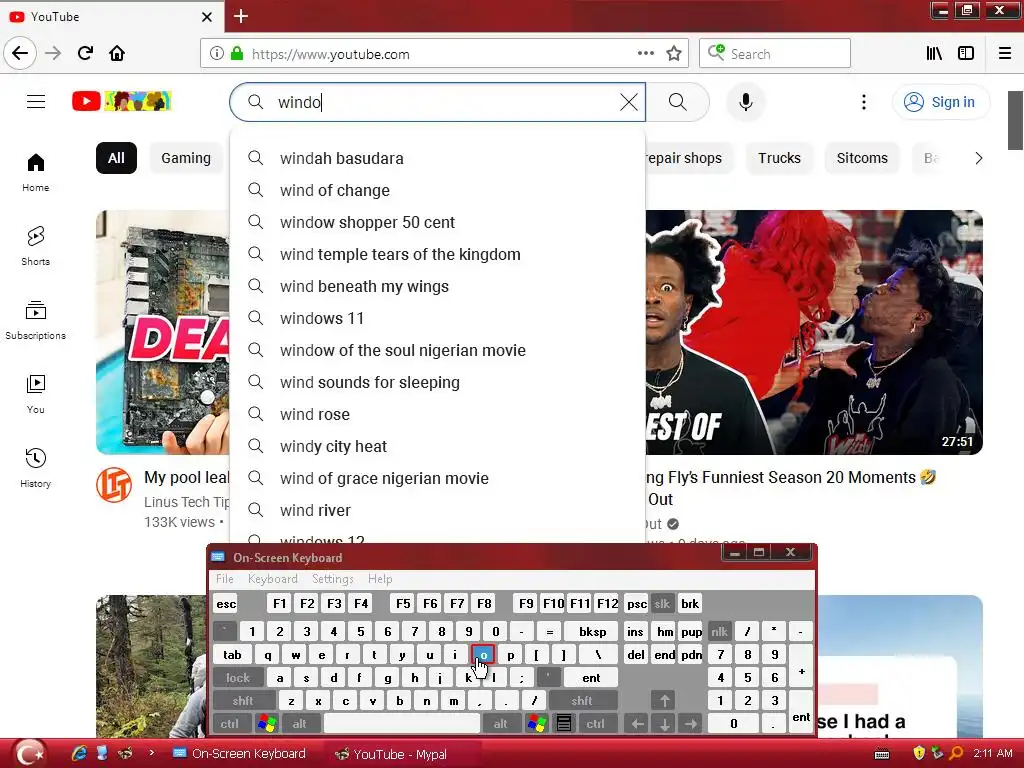Choose suggestion 'wind temple tears of the kingdom'
Viewport: 1024px width, 768px height.
pyautogui.click(x=438, y=254)
